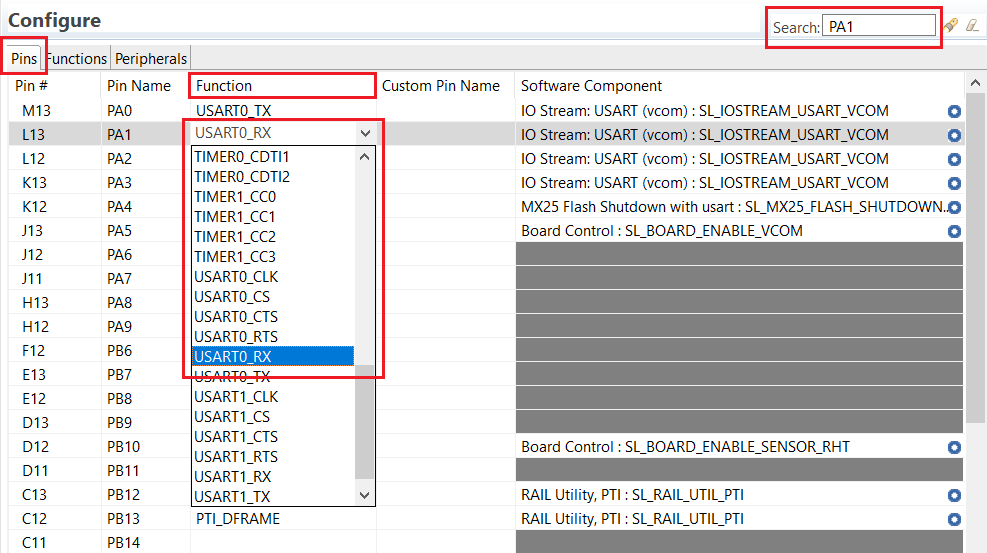Open MX25 Flash Shutdown component icon
This screenshot has height=553, width=987.
954,207
